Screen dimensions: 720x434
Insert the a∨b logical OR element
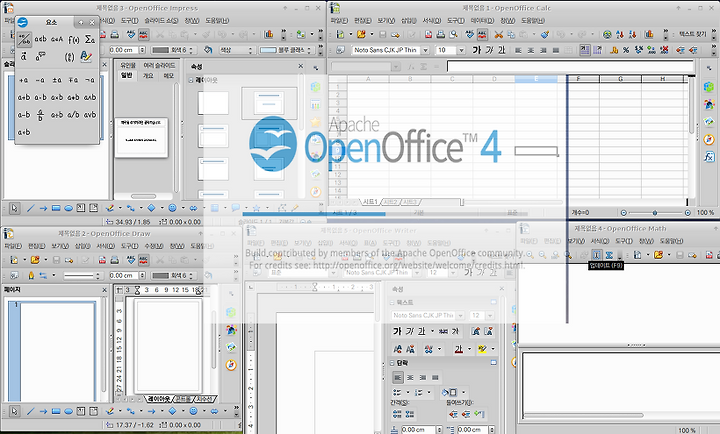(90, 115)
